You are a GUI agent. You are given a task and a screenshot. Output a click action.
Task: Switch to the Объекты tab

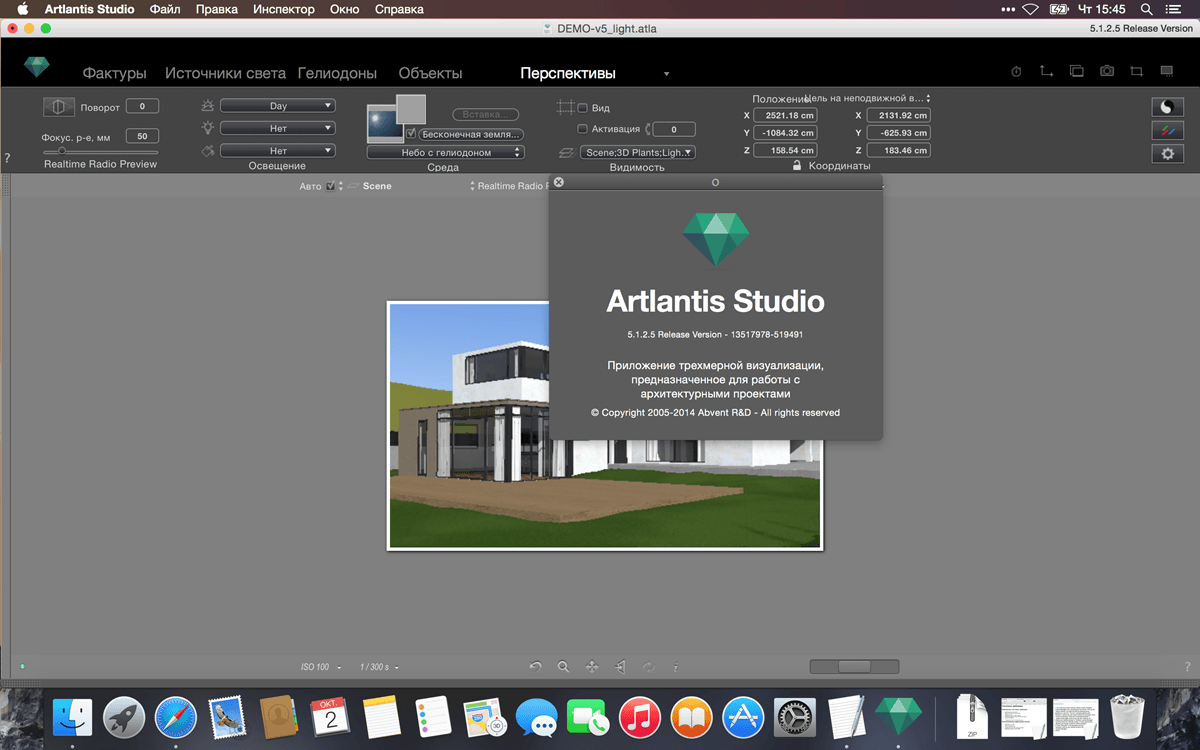[x=430, y=73]
